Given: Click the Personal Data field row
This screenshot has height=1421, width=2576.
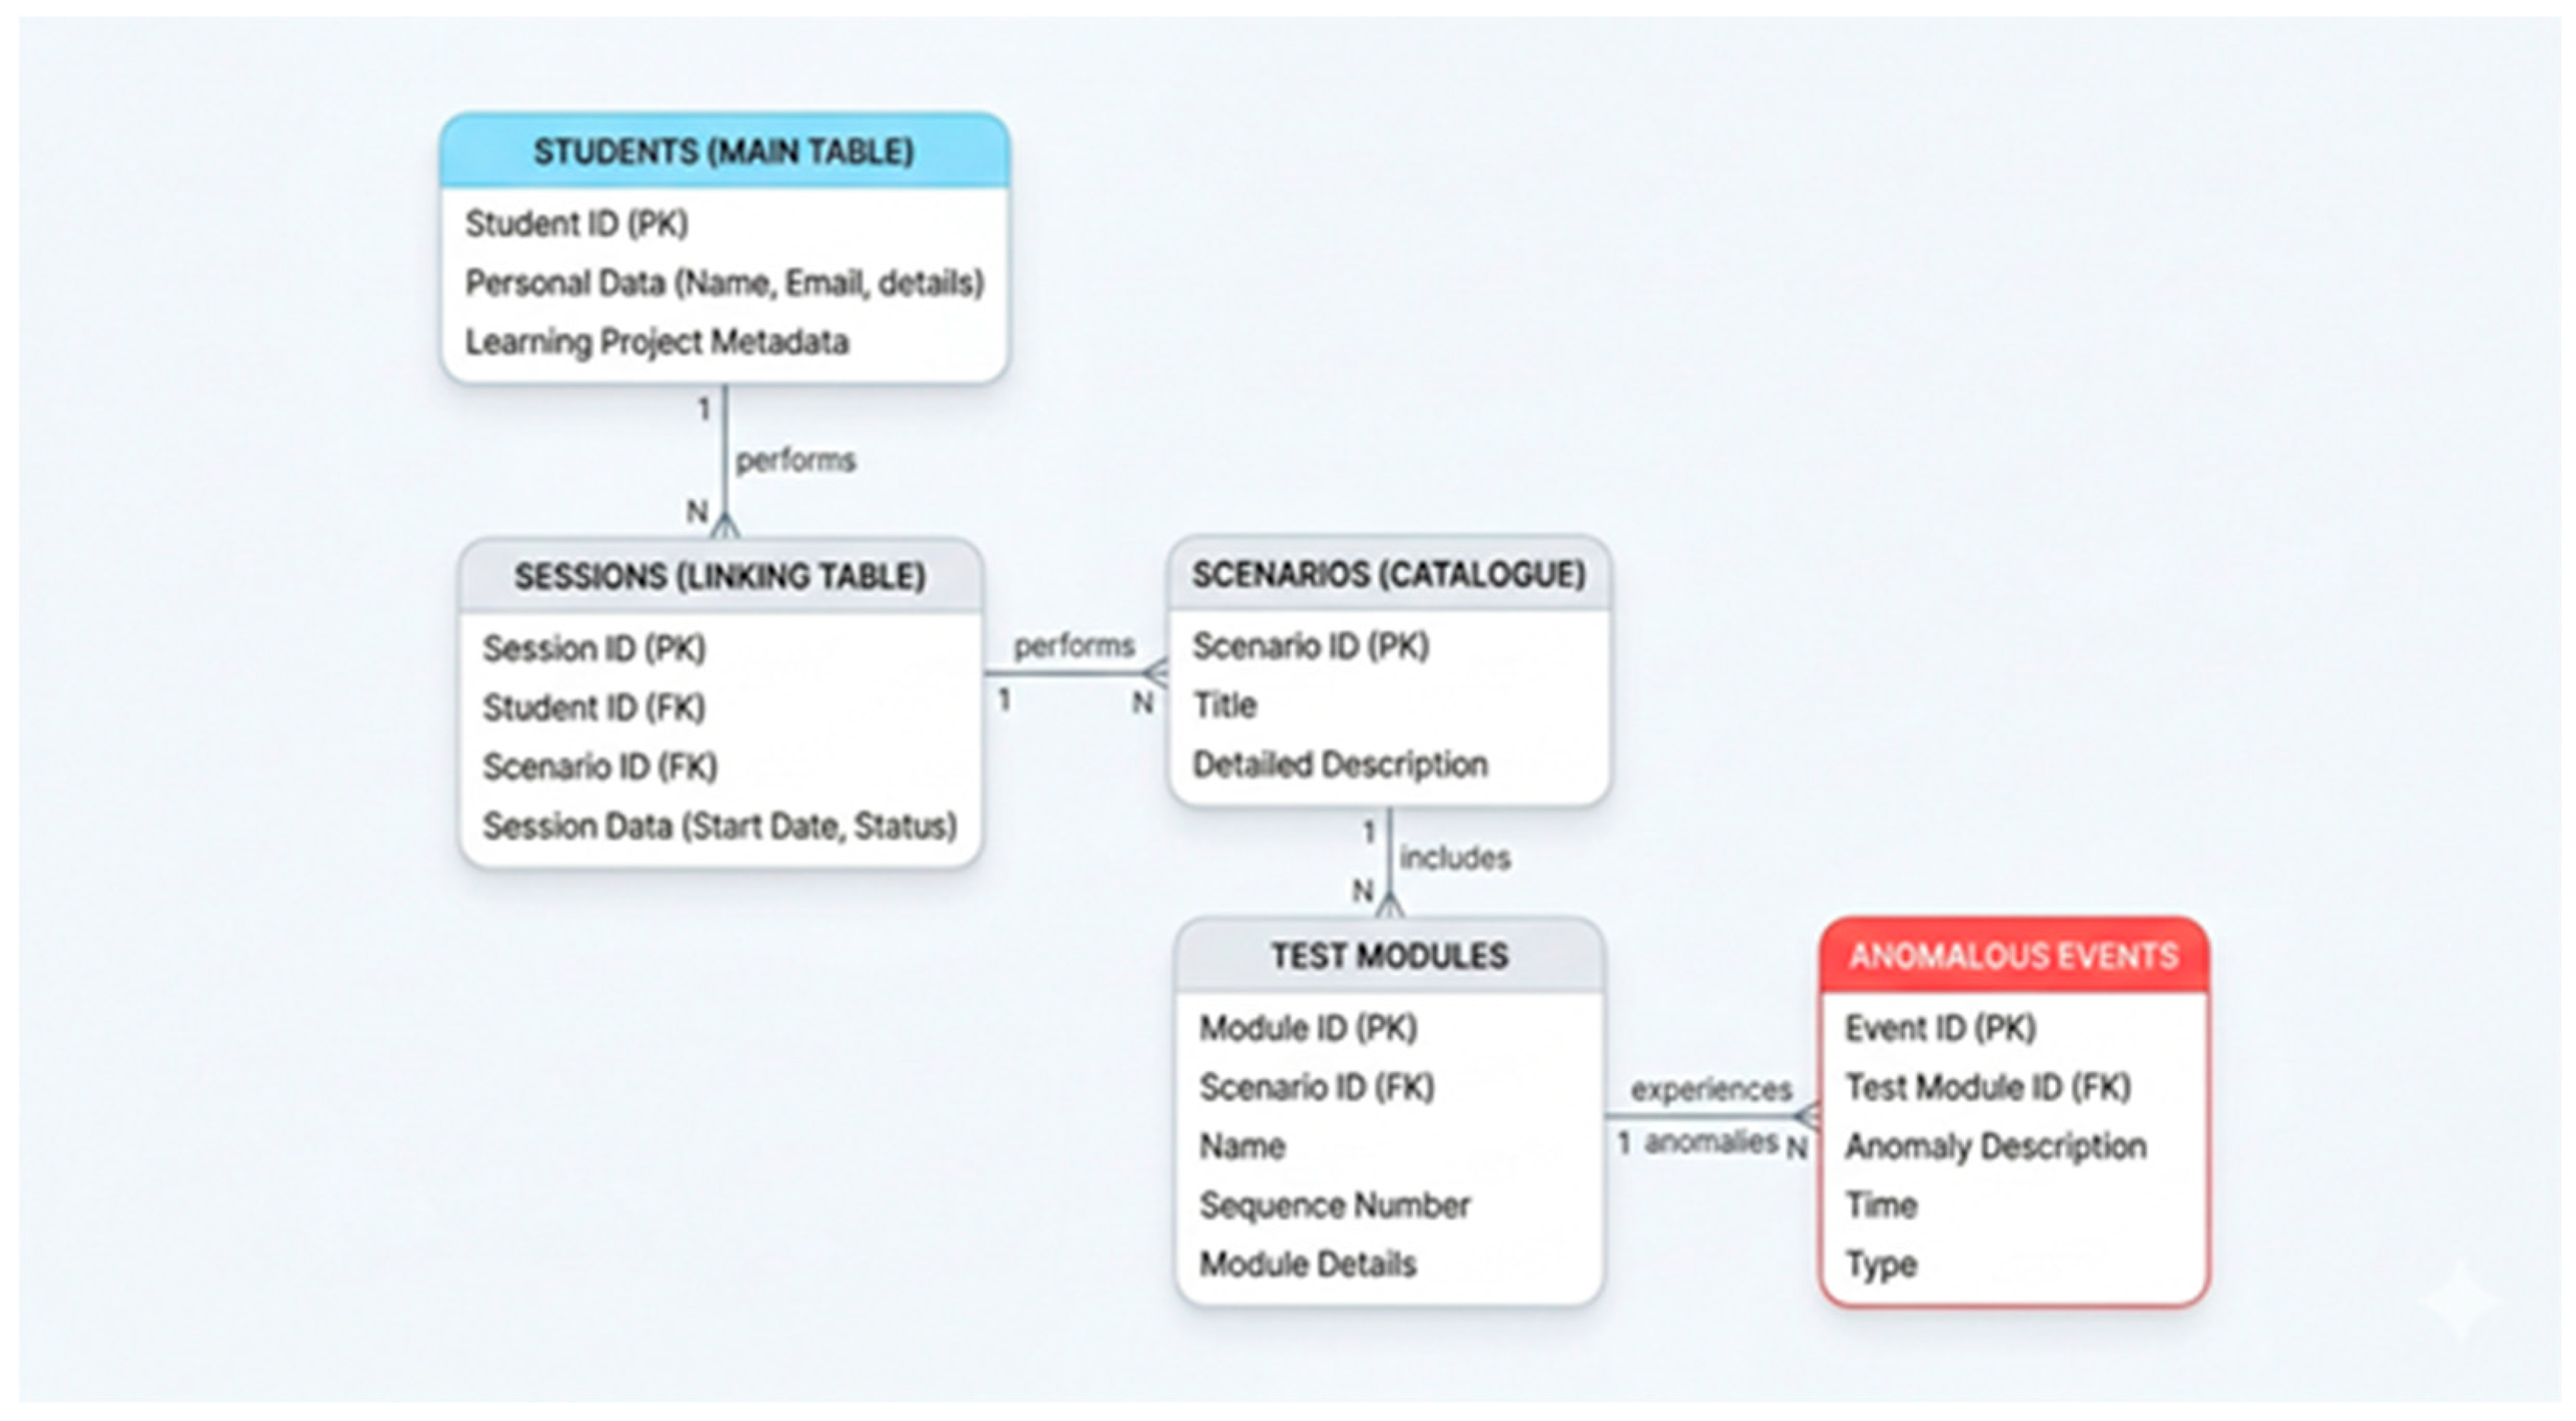Looking at the screenshot, I should pyautogui.click(x=724, y=283).
